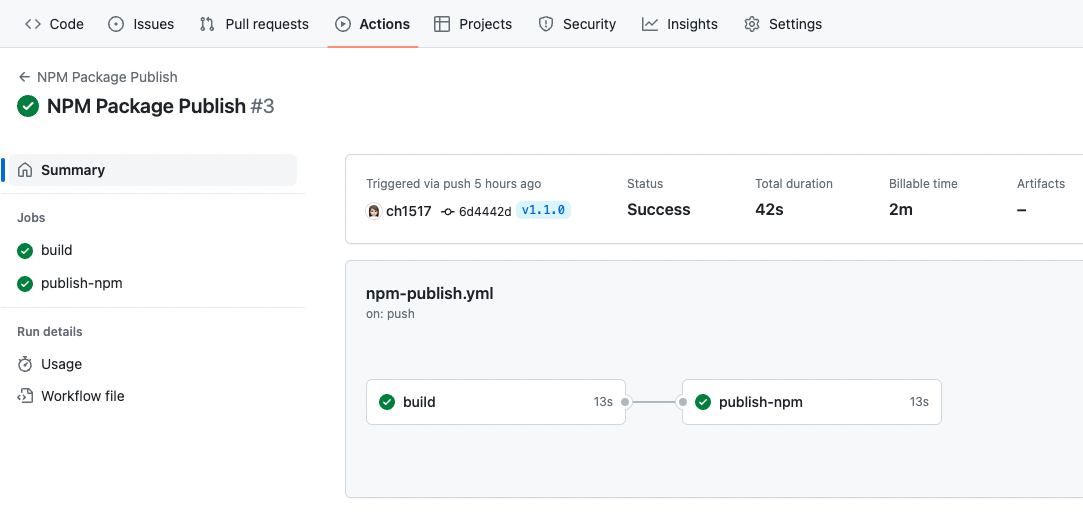This screenshot has height=531, width=1083.
Task: Click the Workflow file code icon
Action: point(25,396)
